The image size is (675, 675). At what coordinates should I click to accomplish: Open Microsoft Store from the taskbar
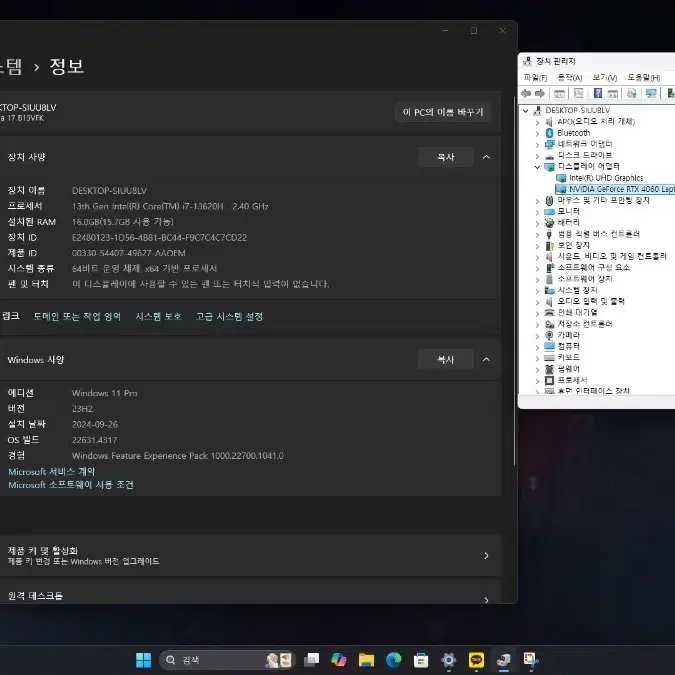(421, 660)
